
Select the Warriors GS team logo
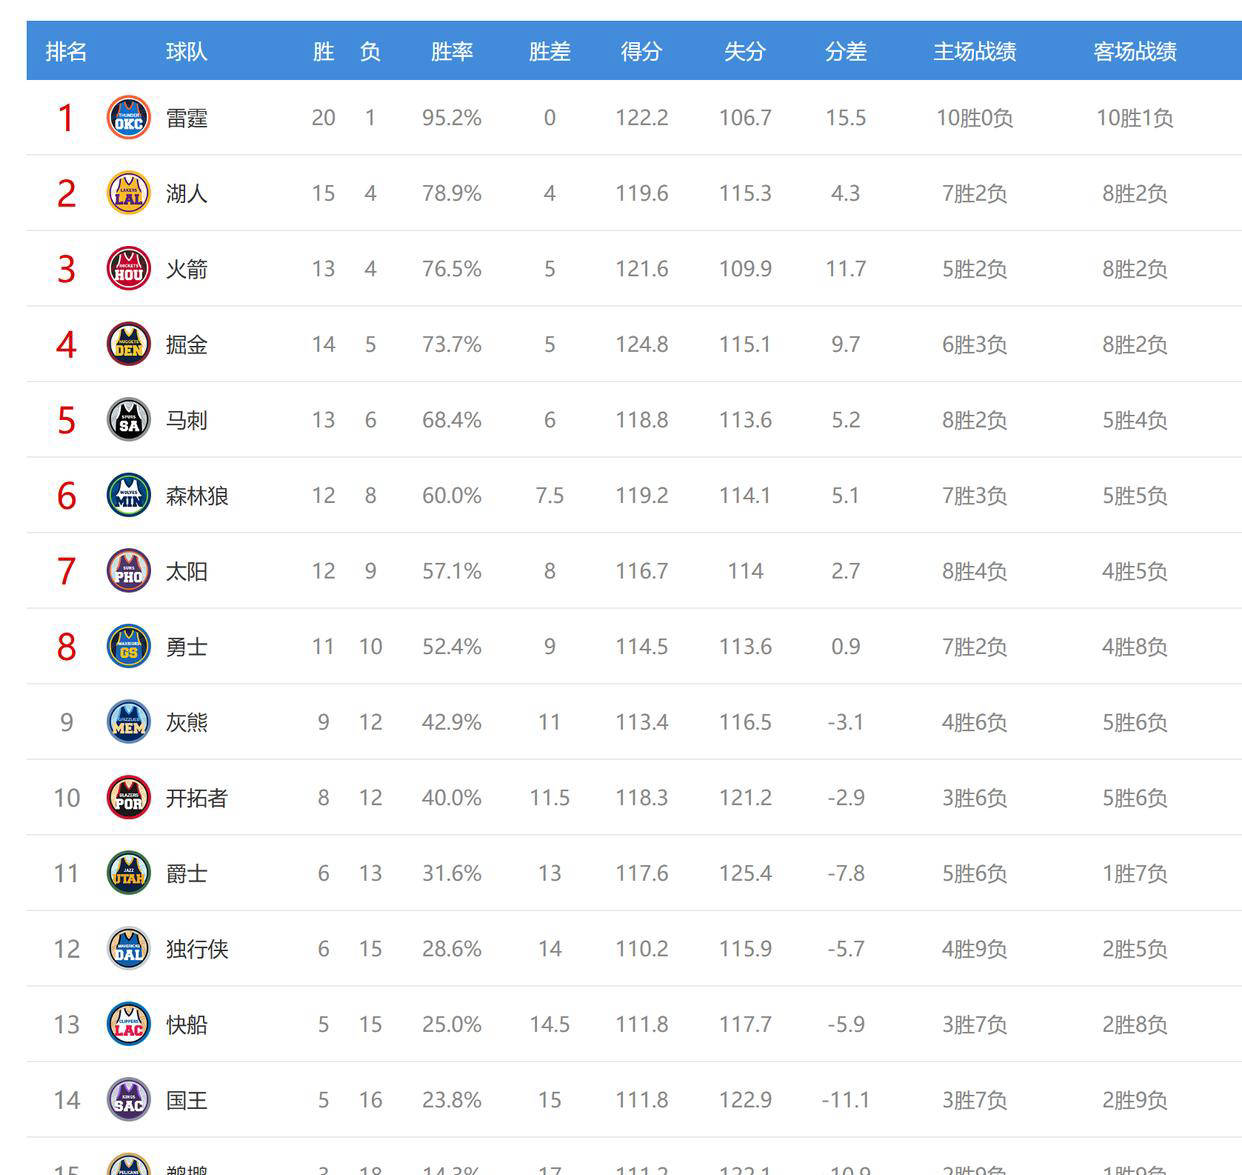(x=128, y=647)
